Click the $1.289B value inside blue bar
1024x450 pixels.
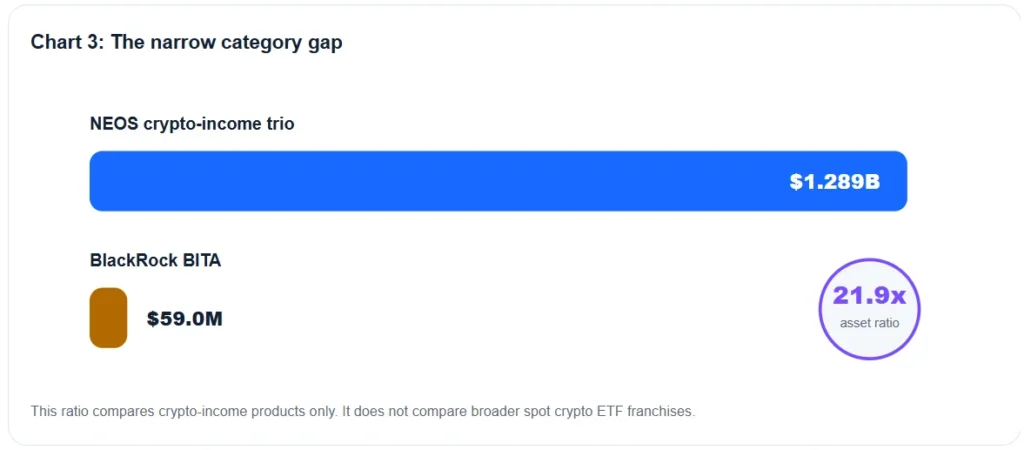835,182
